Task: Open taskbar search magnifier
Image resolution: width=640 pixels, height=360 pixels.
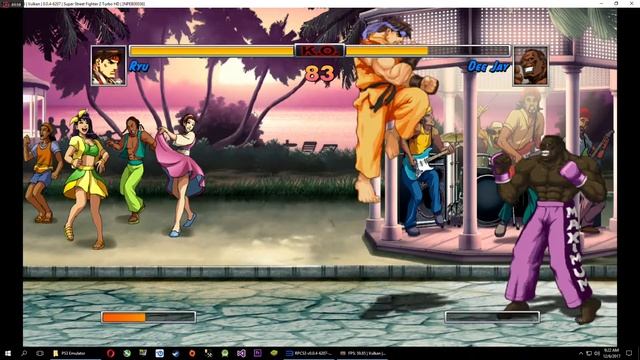Action: (x=24, y=353)
